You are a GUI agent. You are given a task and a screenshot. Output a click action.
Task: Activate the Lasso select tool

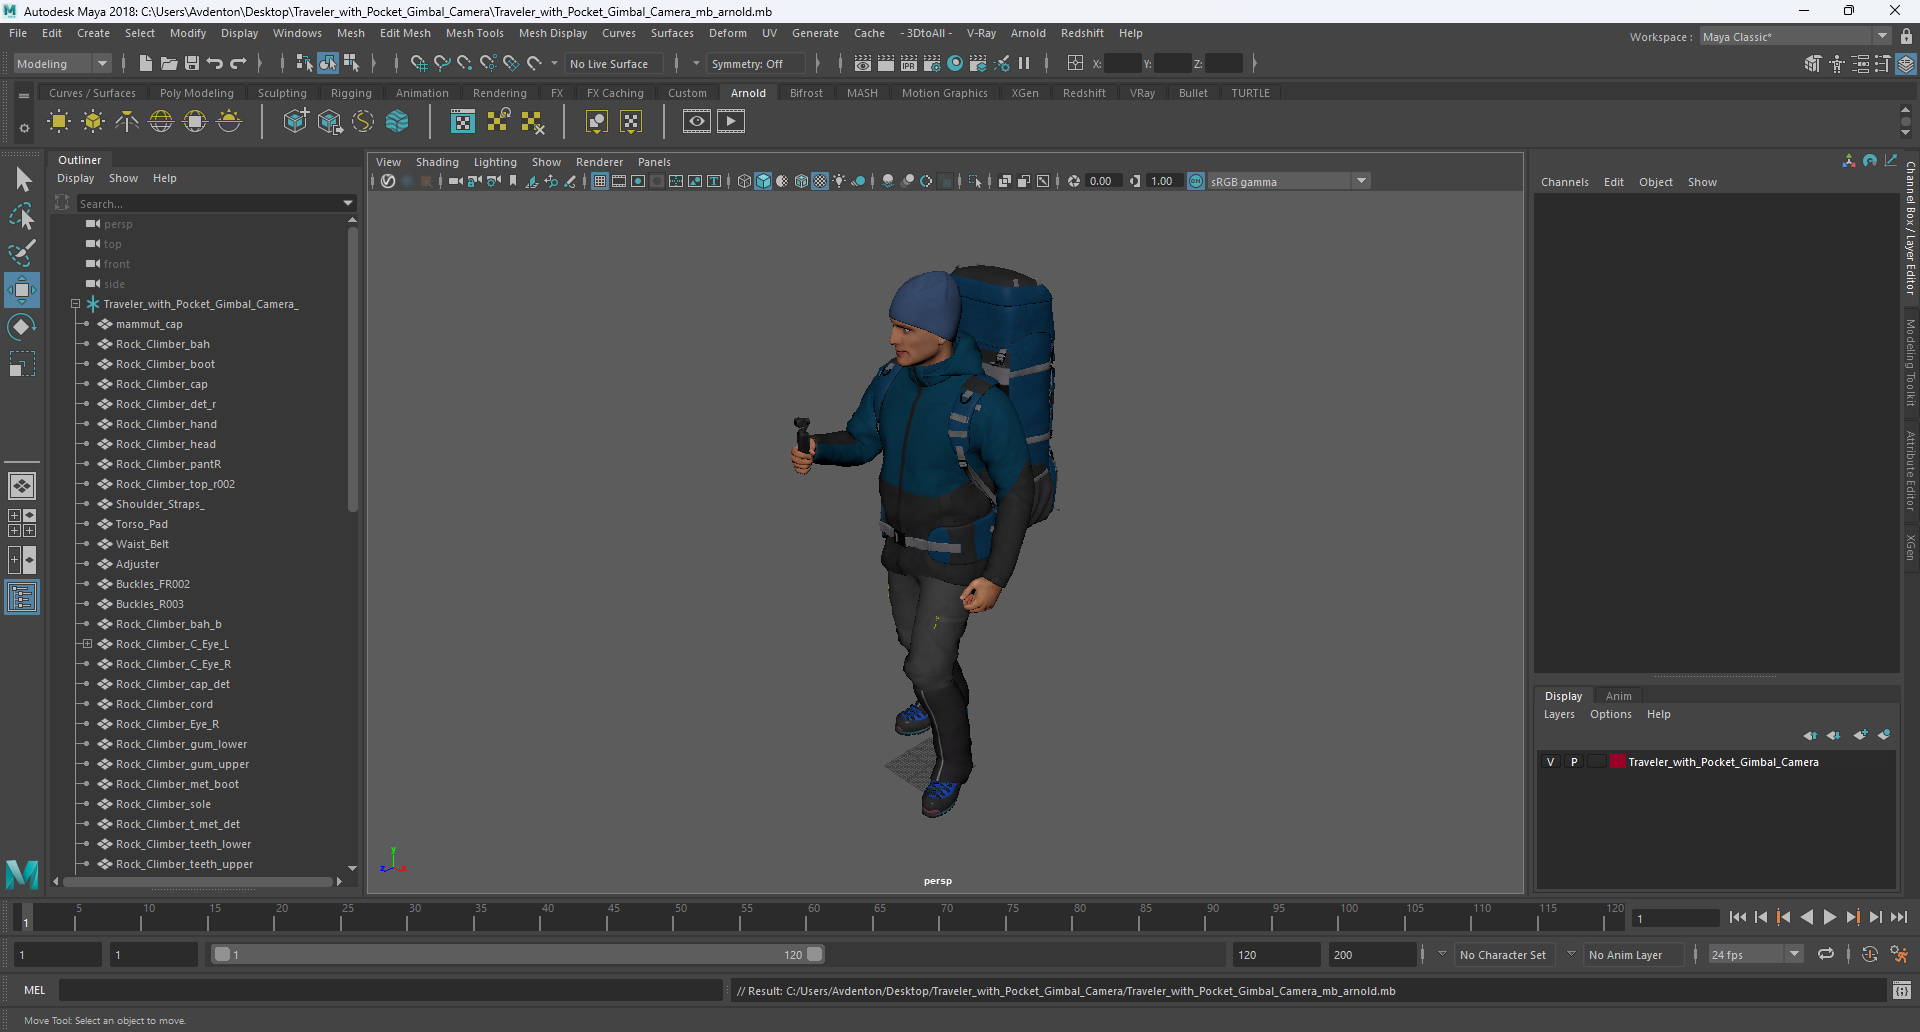[21, 215]
